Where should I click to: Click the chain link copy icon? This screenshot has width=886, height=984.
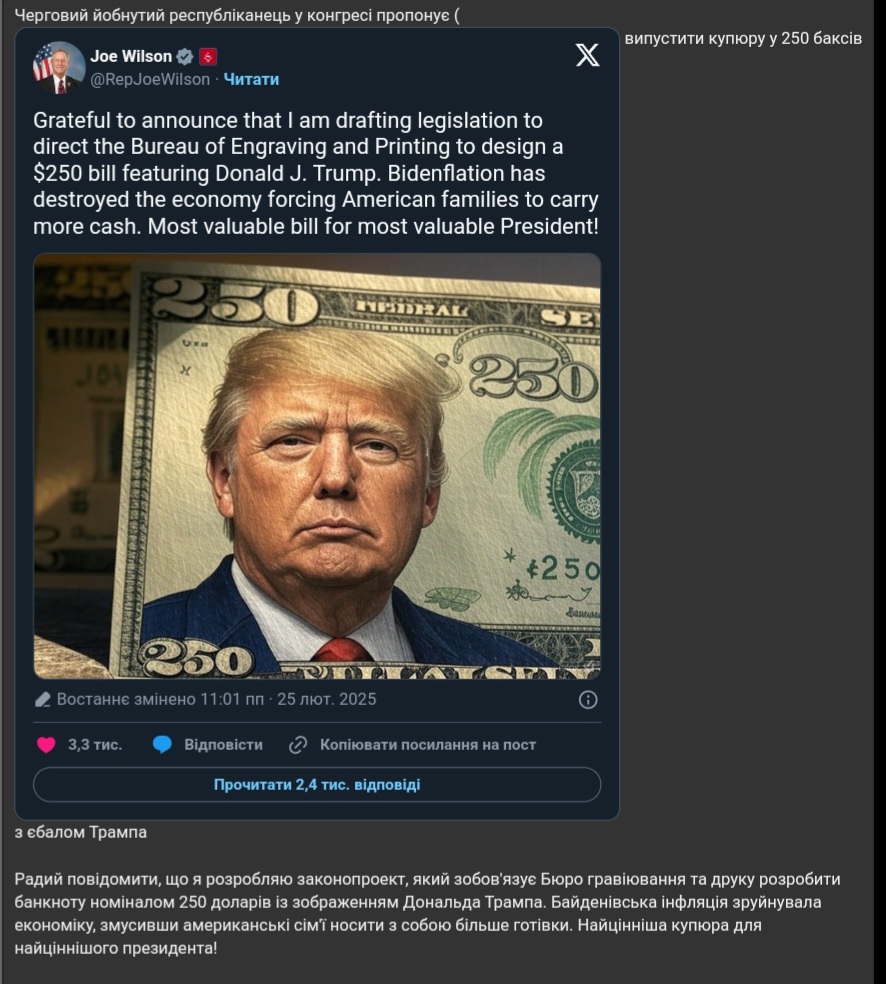(297, 745)
